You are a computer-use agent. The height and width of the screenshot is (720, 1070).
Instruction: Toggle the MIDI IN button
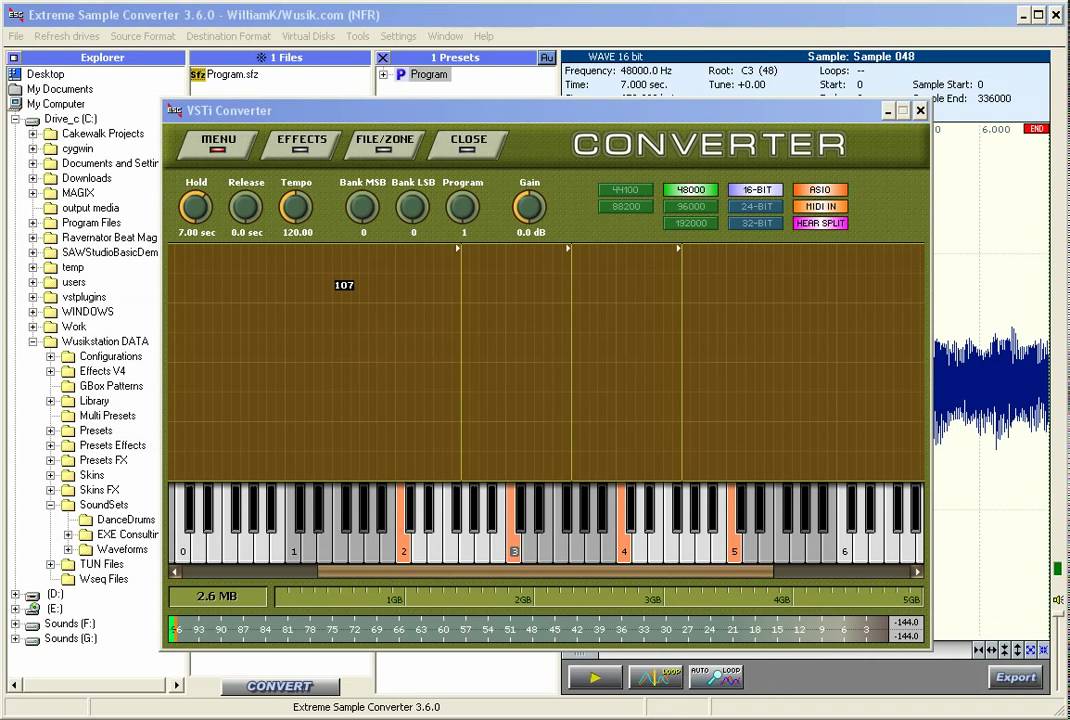click(820, 206)
